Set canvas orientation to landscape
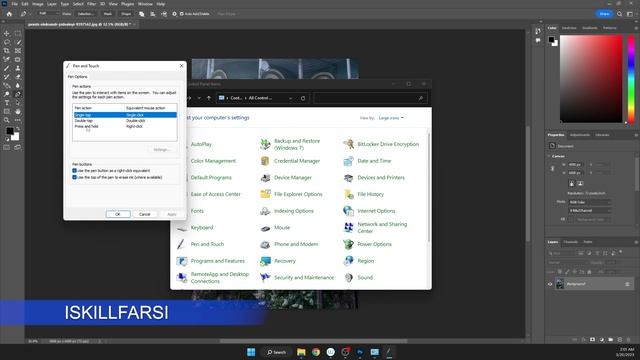 [580, 184]
